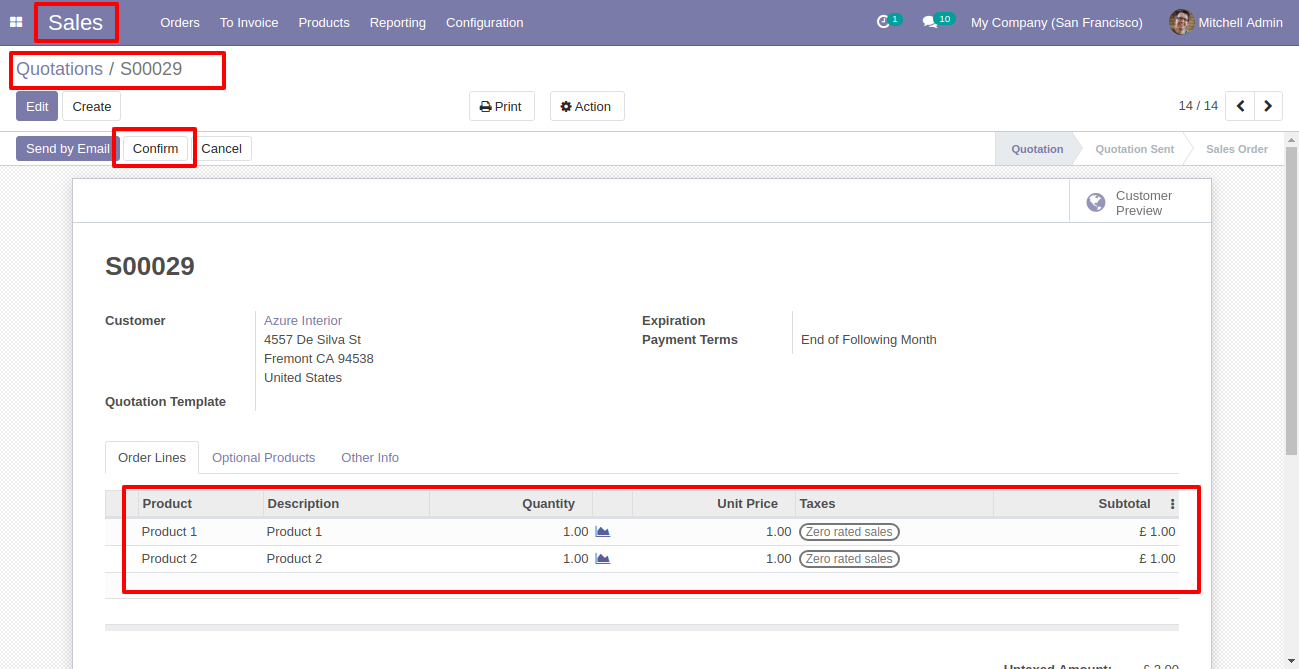1299x669 pixels.
Task: Click End of Following Month payment term
Action: pyautogui.click(x=869, y=340)
